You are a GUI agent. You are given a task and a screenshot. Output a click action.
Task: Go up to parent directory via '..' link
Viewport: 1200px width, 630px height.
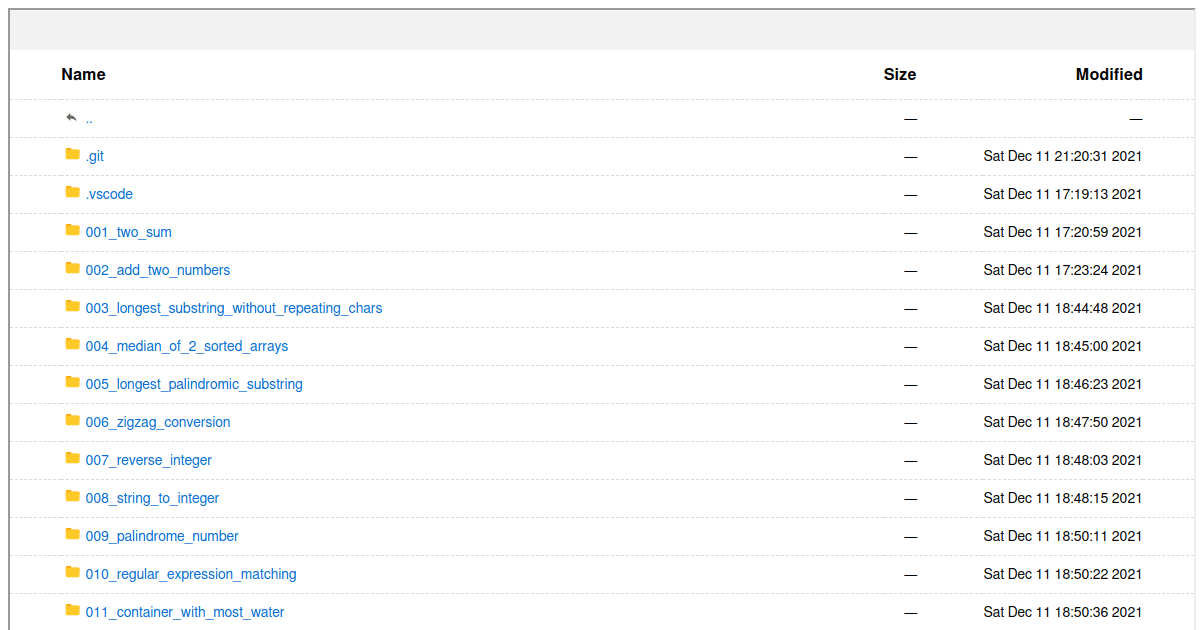[89, 119]
